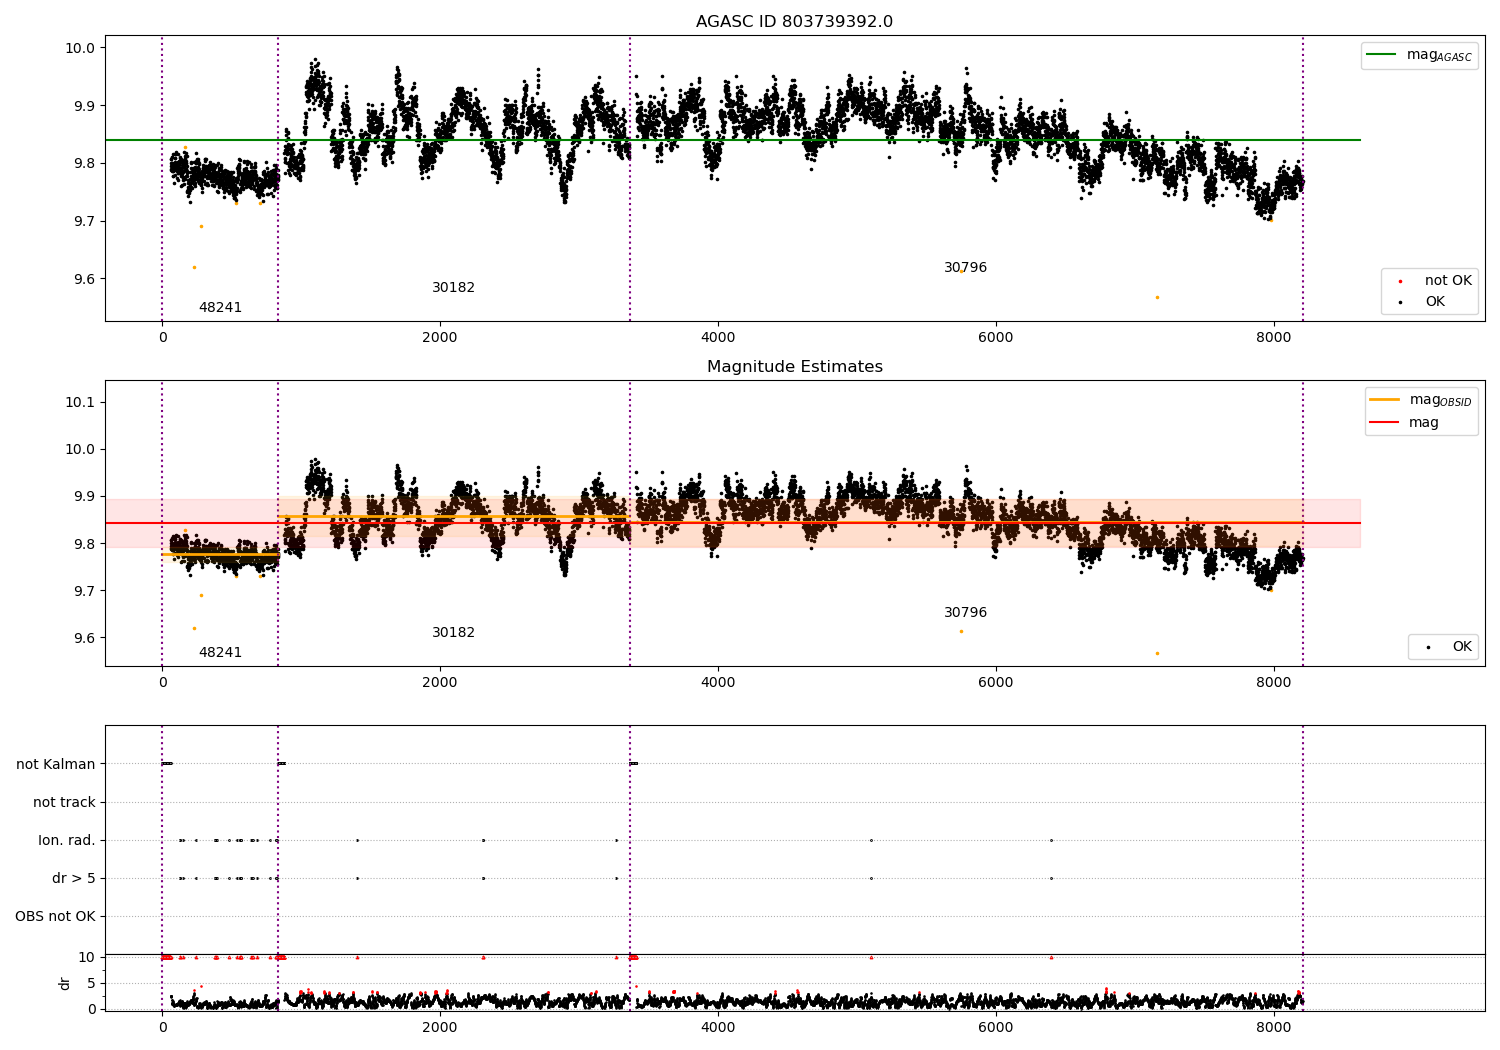Click the 'dr > 5' row label
Screen dimensions: 1500x1050
pyautogui.click(x=74, y=879)
